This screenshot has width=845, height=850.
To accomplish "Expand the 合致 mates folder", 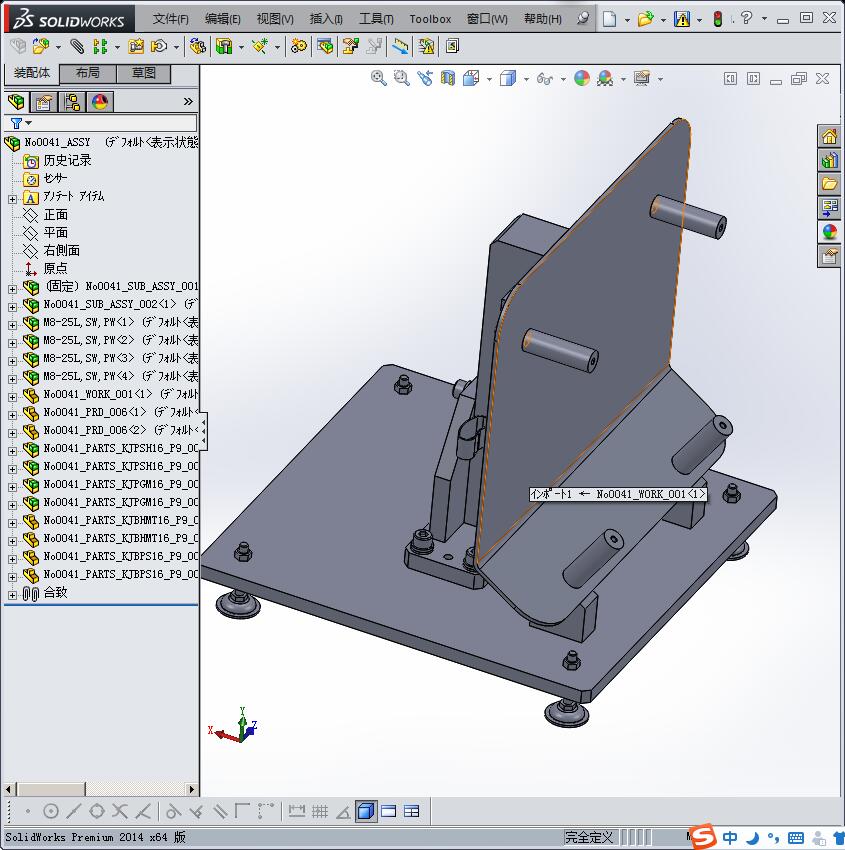I will pos(12,593).
